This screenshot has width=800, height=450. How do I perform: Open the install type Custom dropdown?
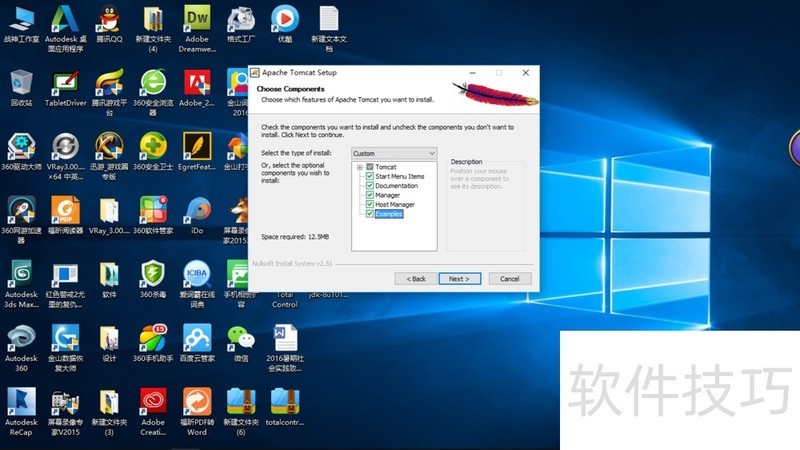click(394, 153)
